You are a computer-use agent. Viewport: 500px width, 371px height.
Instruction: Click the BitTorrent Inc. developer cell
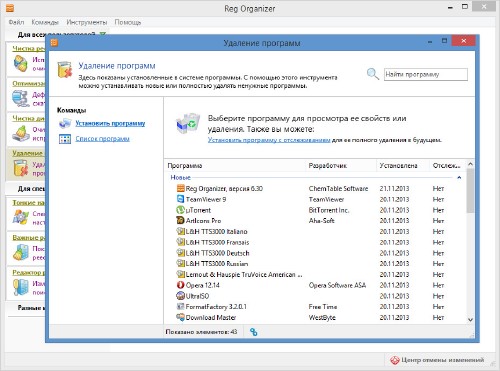[x=329, y=210]
